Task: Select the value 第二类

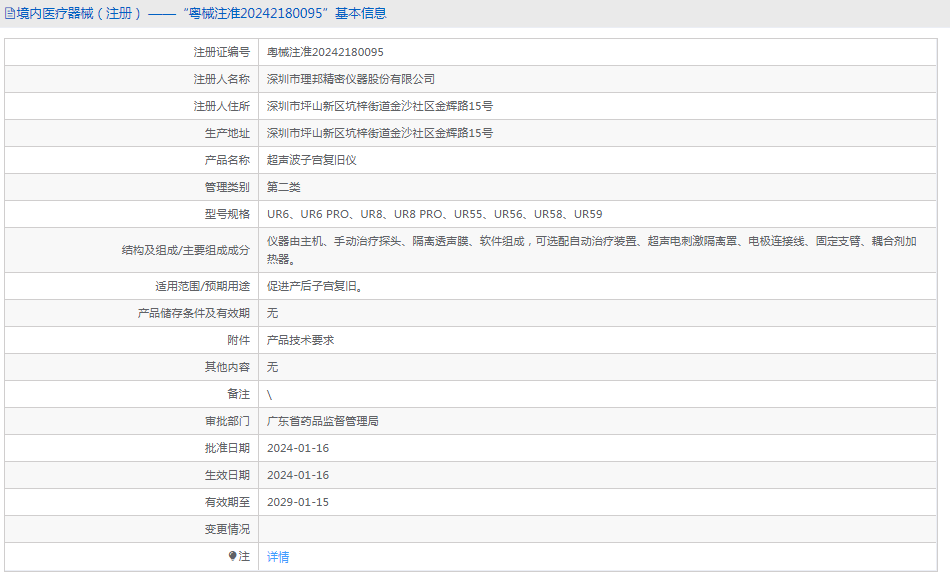Action: tap(284, 187)
